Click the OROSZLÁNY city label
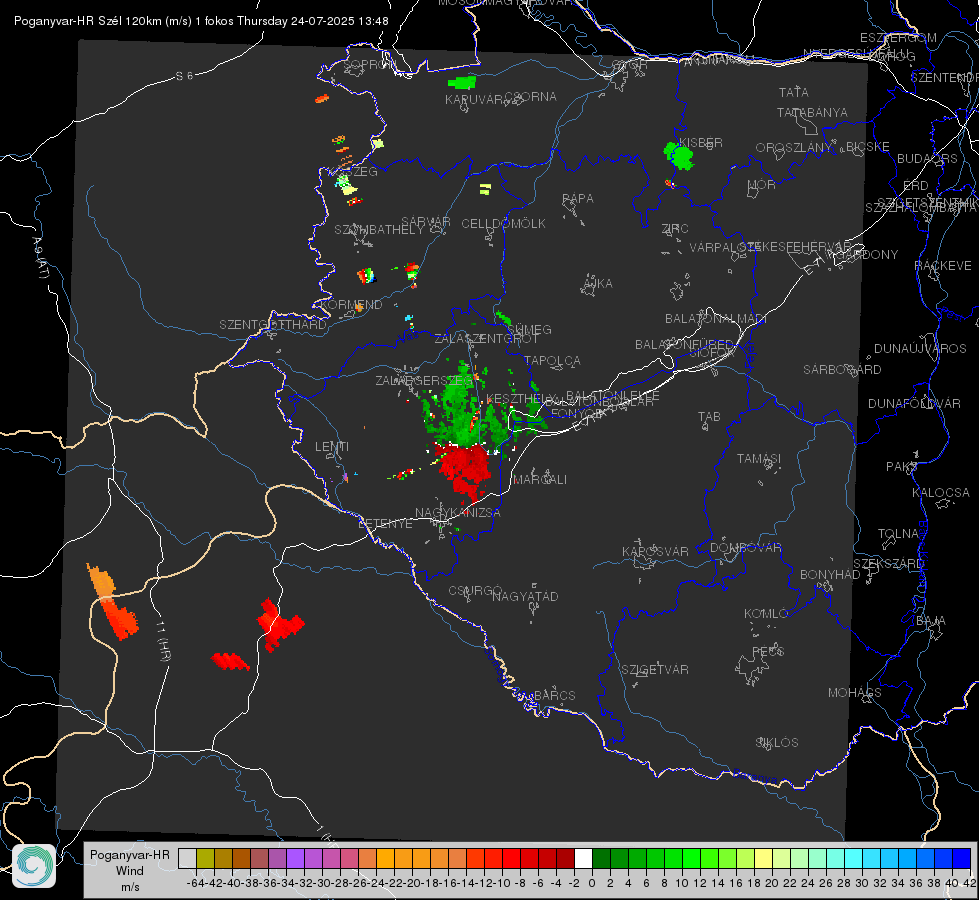 tap(794, 148)
